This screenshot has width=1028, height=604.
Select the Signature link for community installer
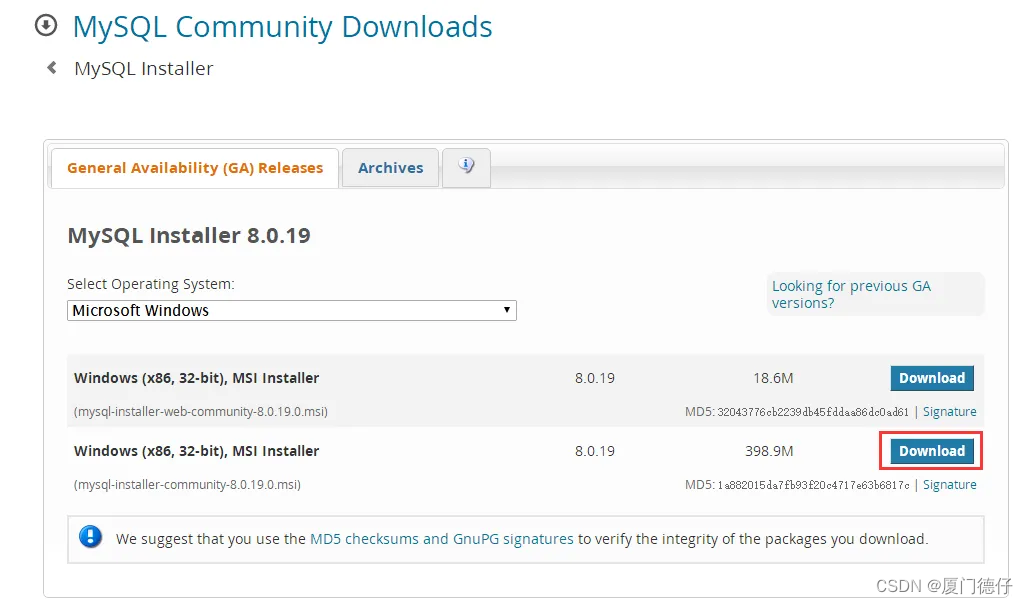(949, 484)
